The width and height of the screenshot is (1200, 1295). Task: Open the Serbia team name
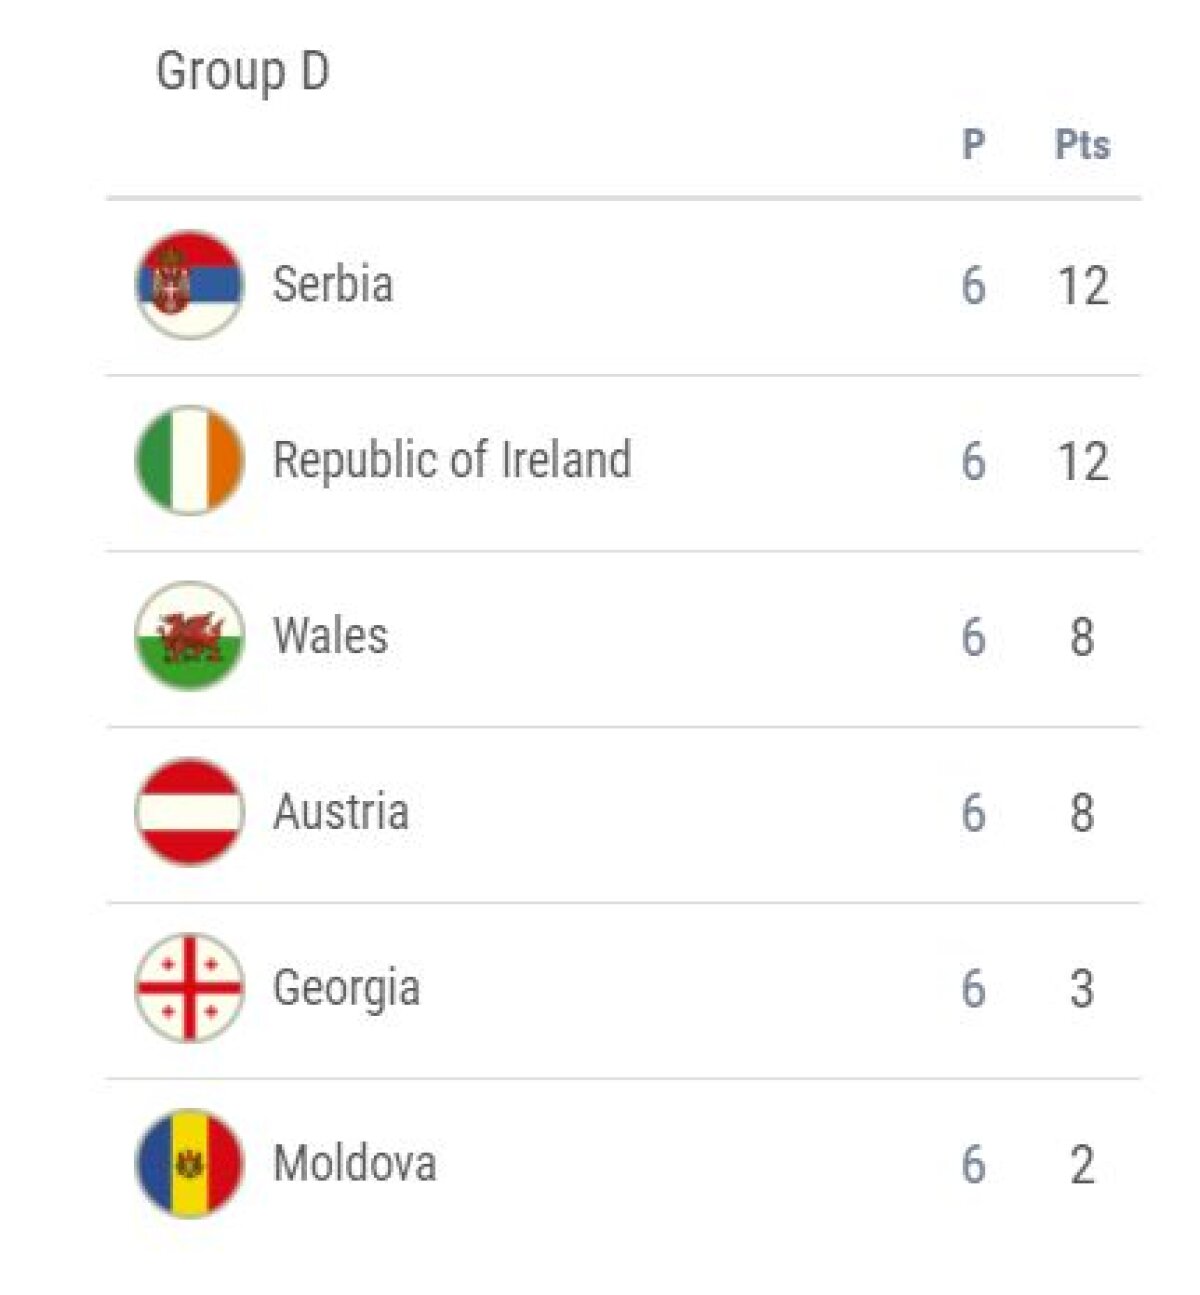333,285
